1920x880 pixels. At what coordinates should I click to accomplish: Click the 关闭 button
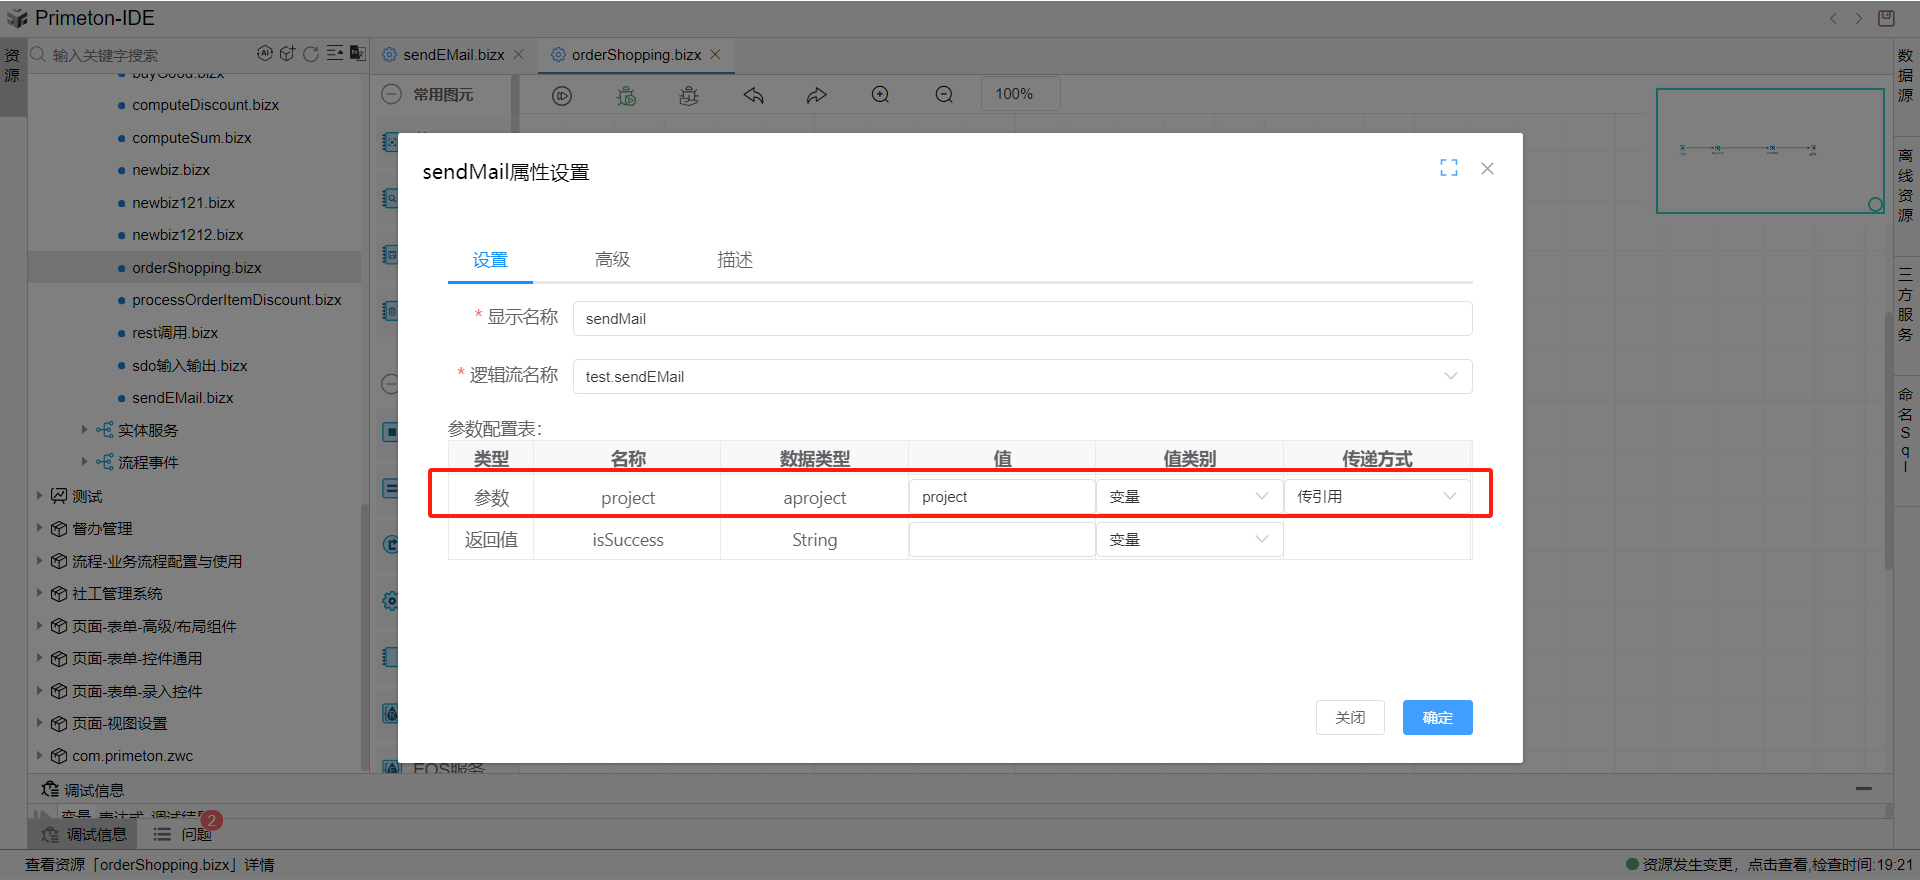click(x=1350, y=717)
